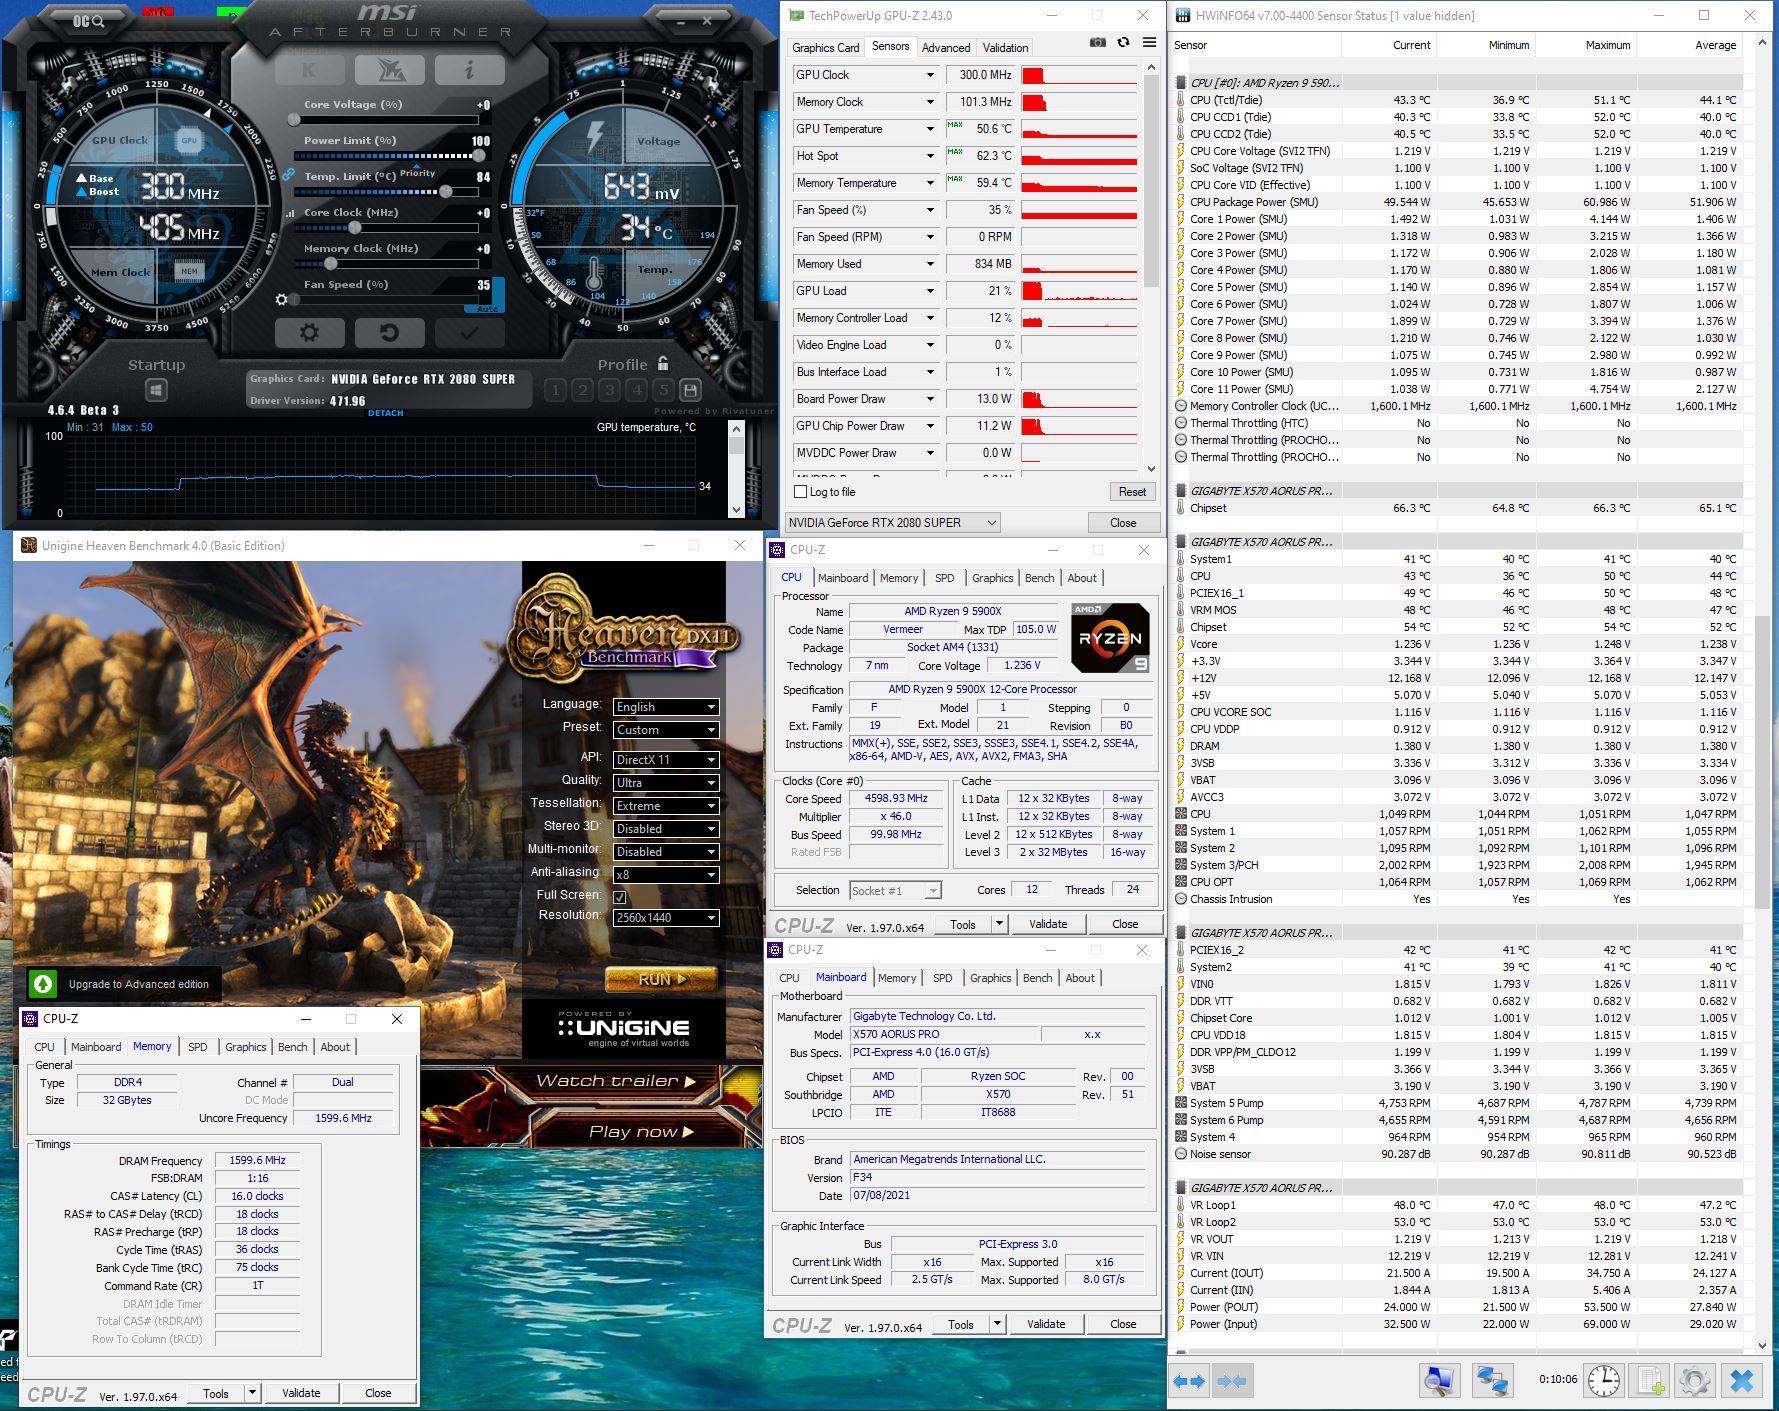Click HWiNFO log file add icon
Screen dimensions: 1779x1411
coord(1650,1381)
